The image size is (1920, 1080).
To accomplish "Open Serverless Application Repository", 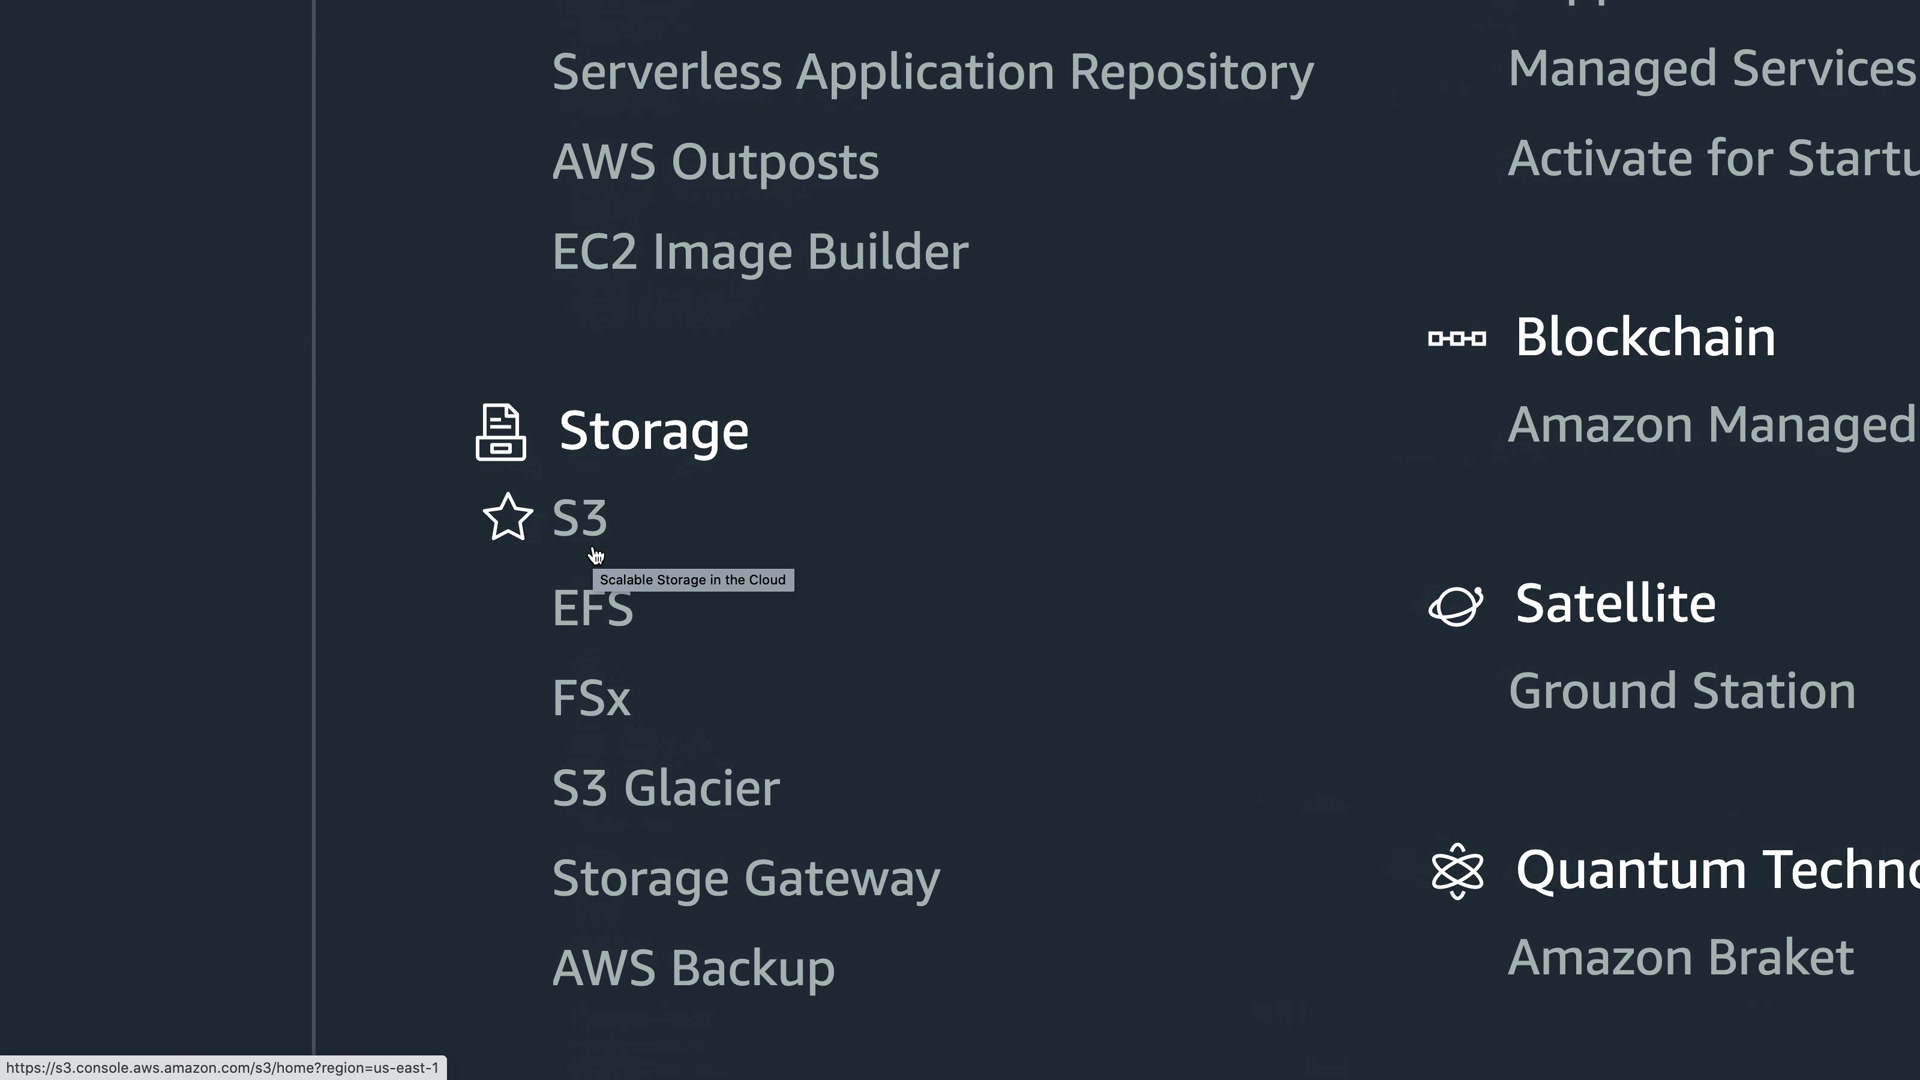I will (x=932, y=73).
